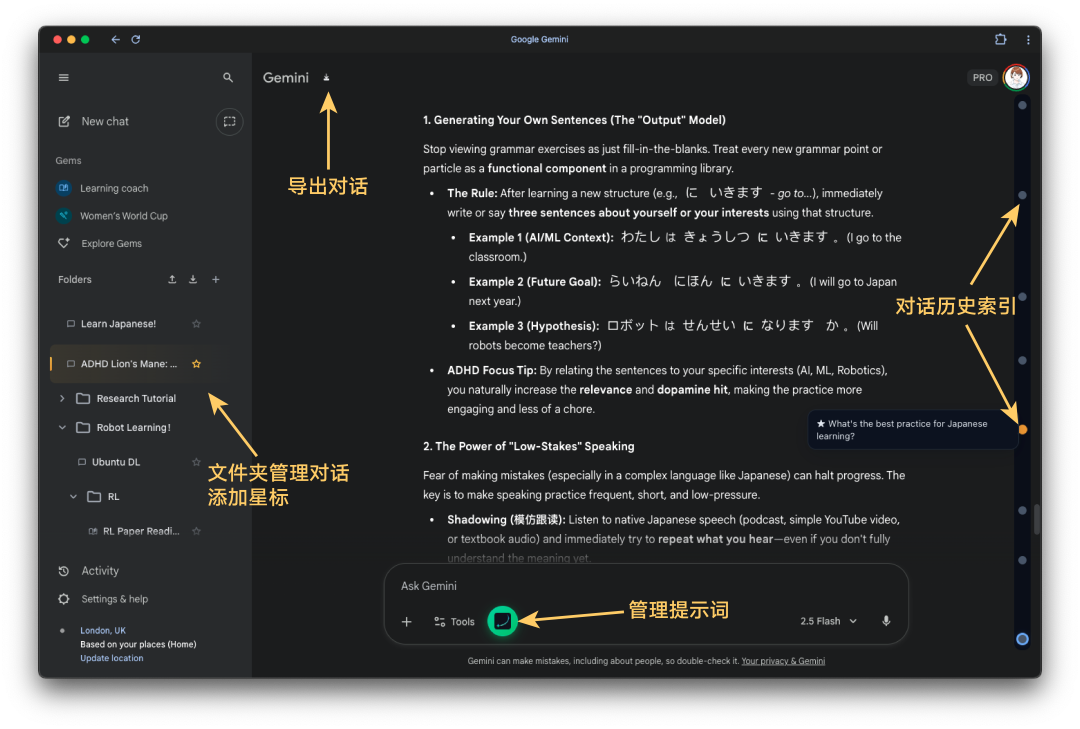This screenshot has height=729, width=1080.
Task: Click the highlighted orange index dot
Action: [1022, 429]
